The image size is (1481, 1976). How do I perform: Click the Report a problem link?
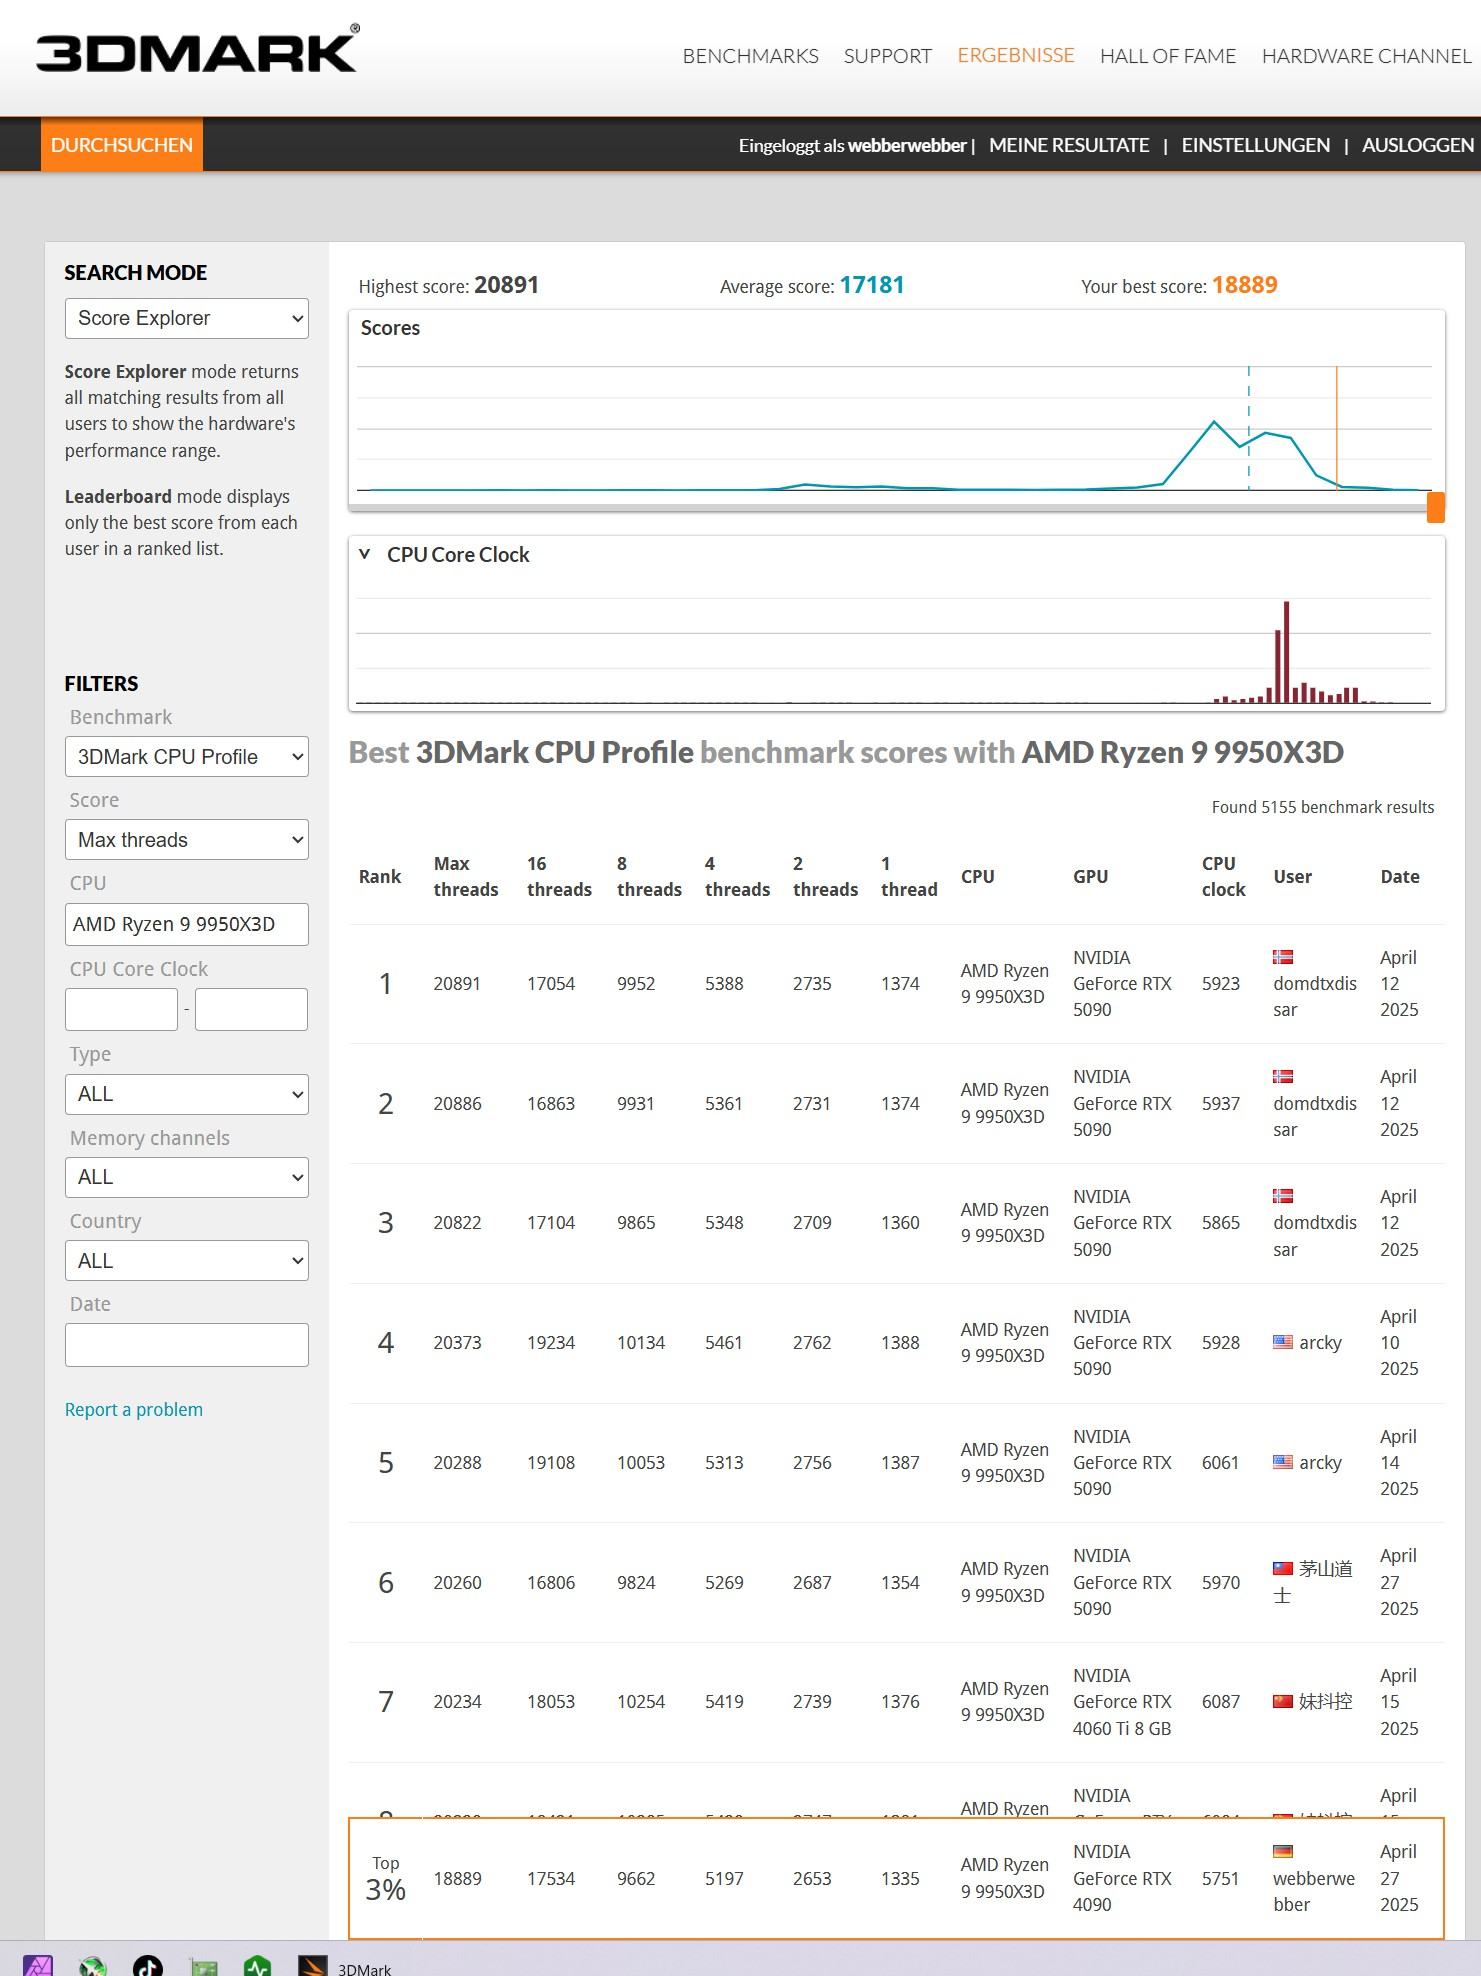[134, 1409]
